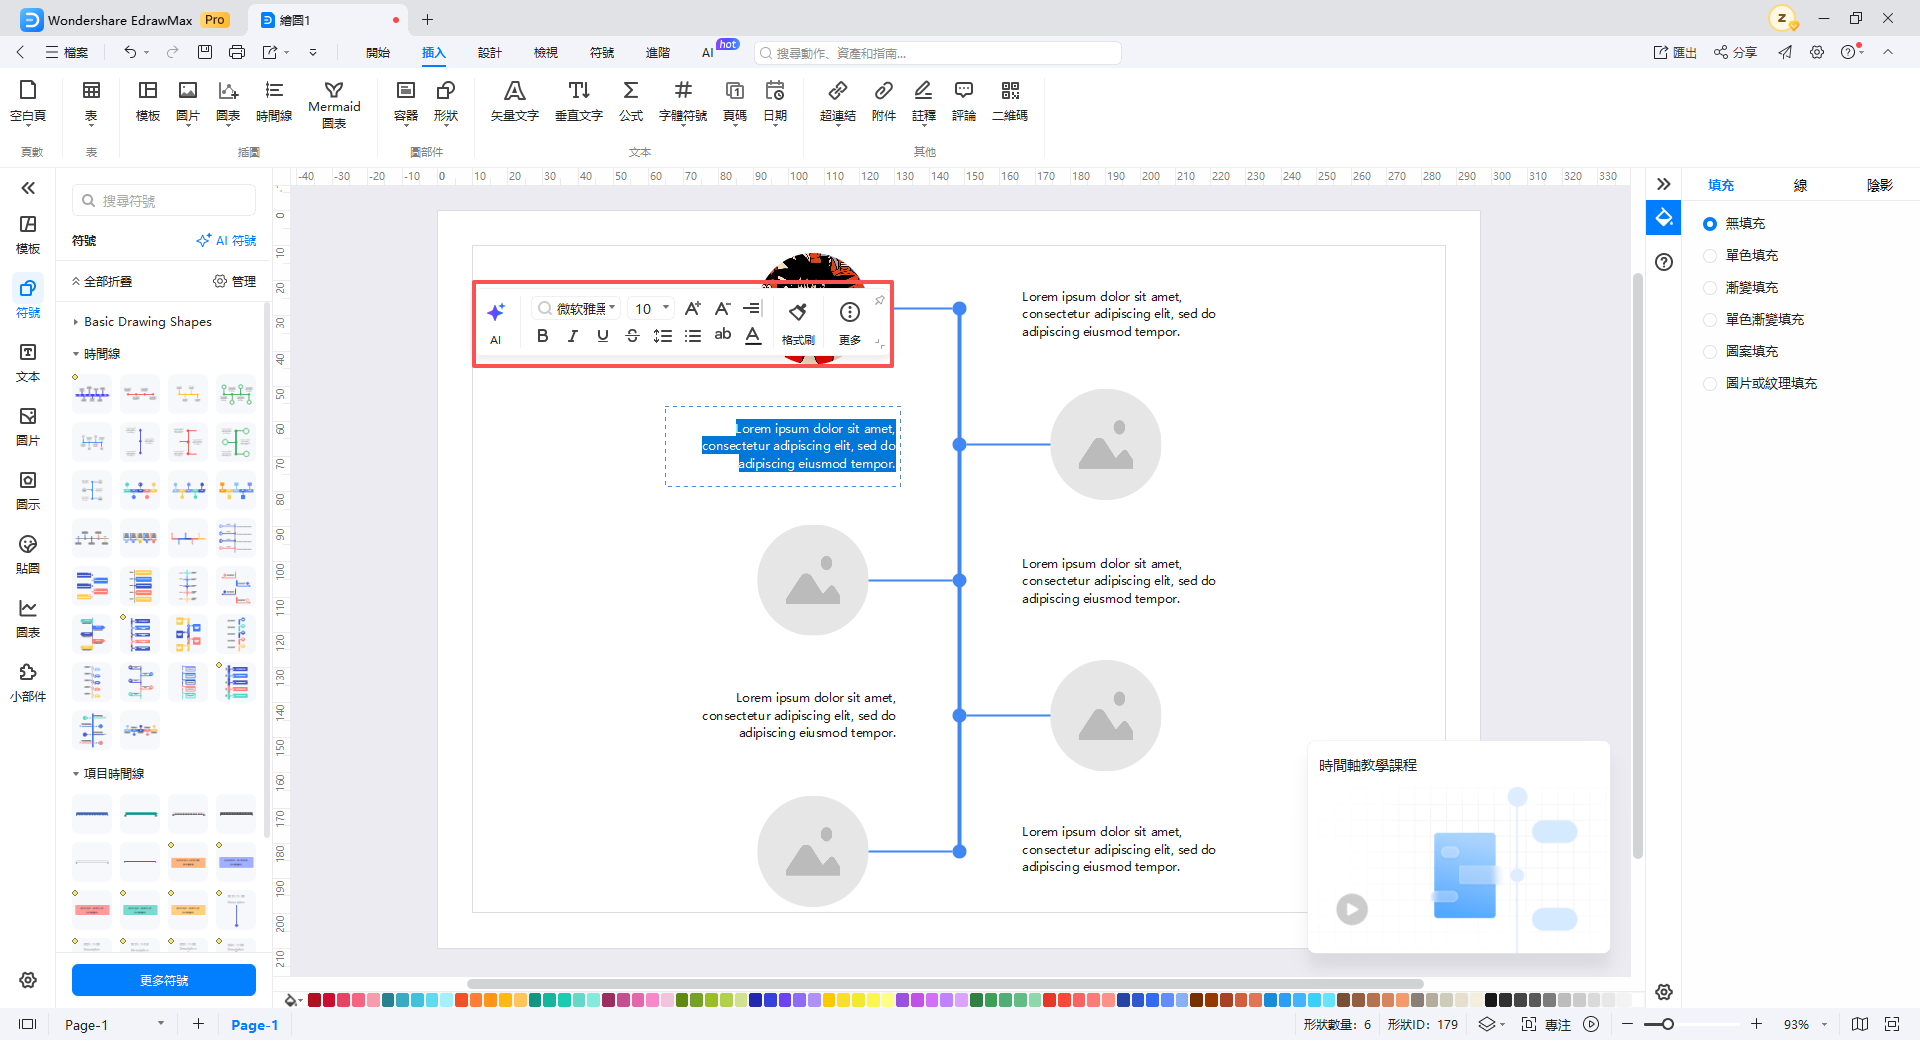The height and width of the screenshot is (1040, 1920).
Task: Open the 開始 ribbon tab
Action: click(x=378, y=53)
